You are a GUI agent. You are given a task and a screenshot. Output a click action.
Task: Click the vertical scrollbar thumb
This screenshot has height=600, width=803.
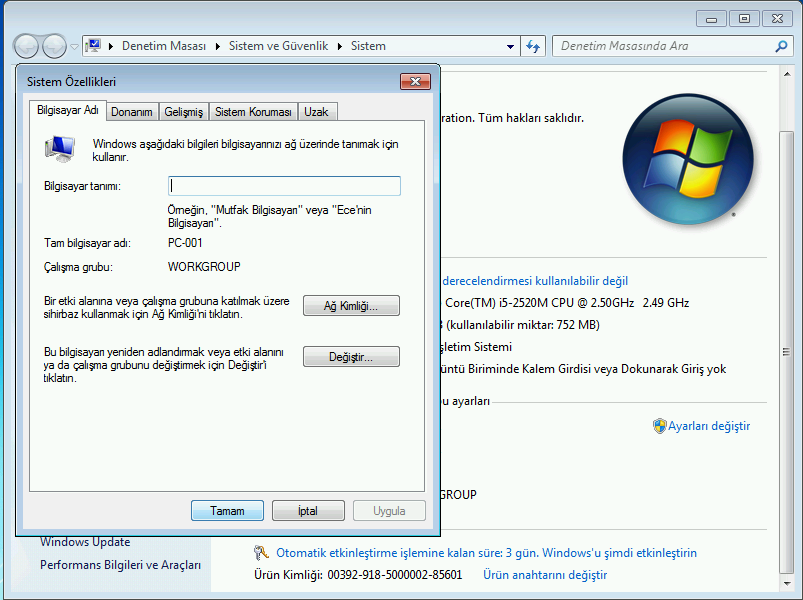787,352
